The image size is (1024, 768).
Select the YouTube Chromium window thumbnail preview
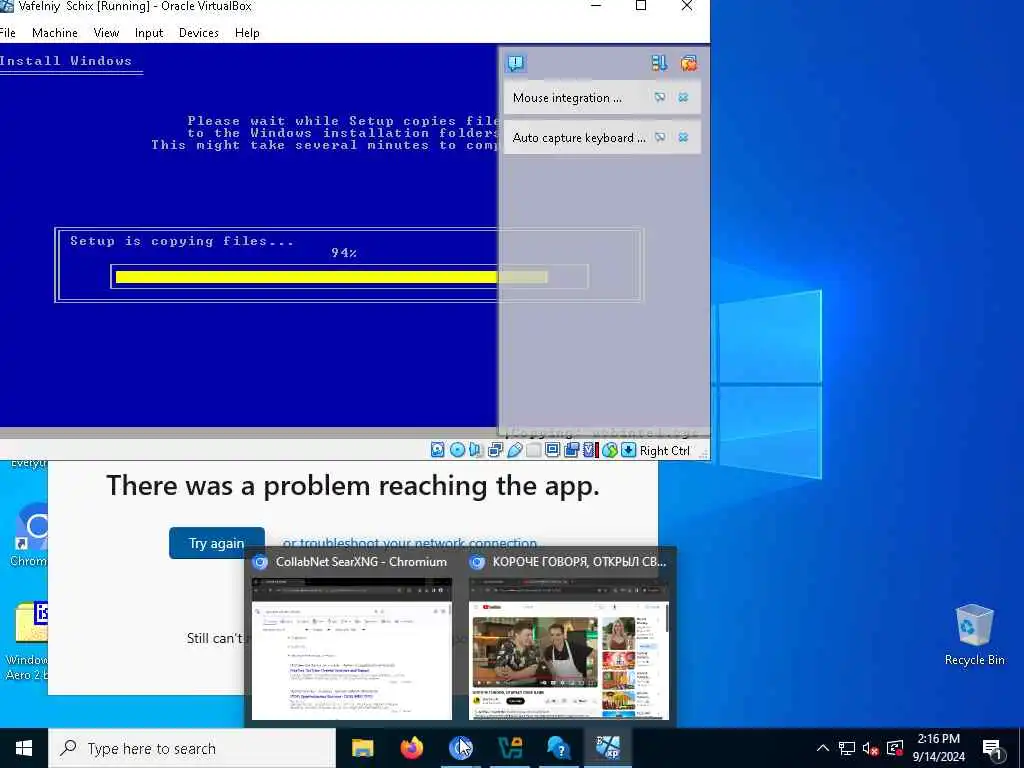[x=569, y=648]
